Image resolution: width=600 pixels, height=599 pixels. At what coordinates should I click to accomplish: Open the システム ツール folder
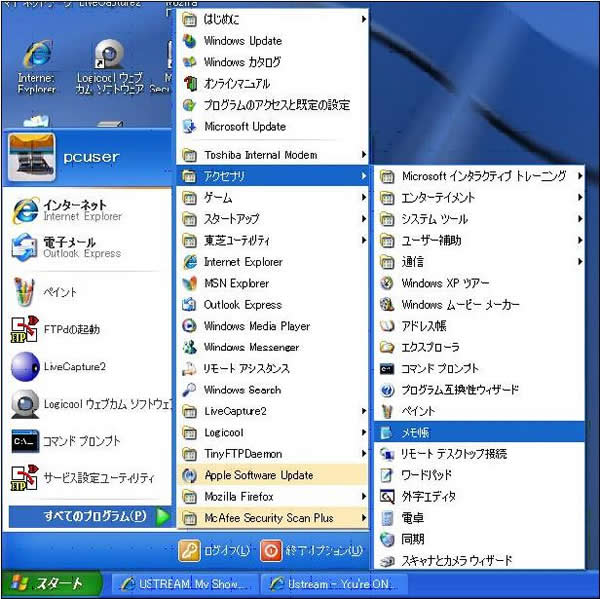click(x=479, y=219)
